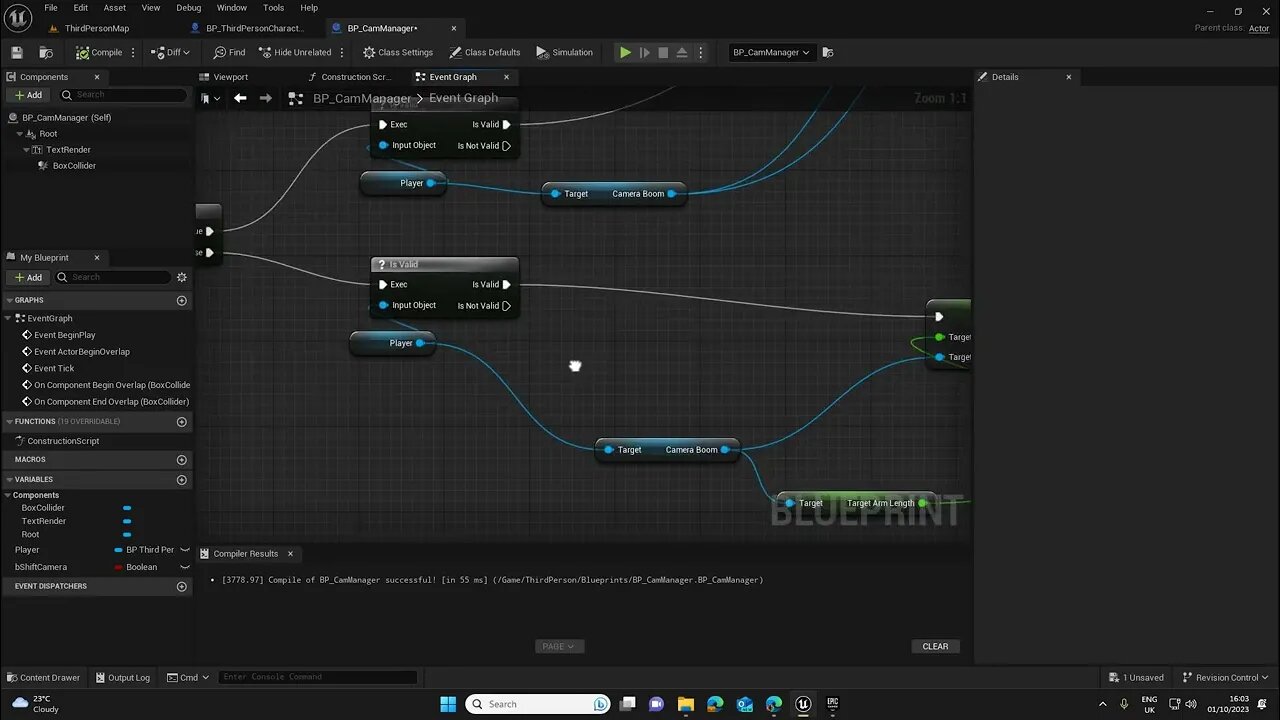Image resolution: width=1280 pixels, height=720 pixels.
Task: Click Root variable blue type pill
Action: [127, 534]
